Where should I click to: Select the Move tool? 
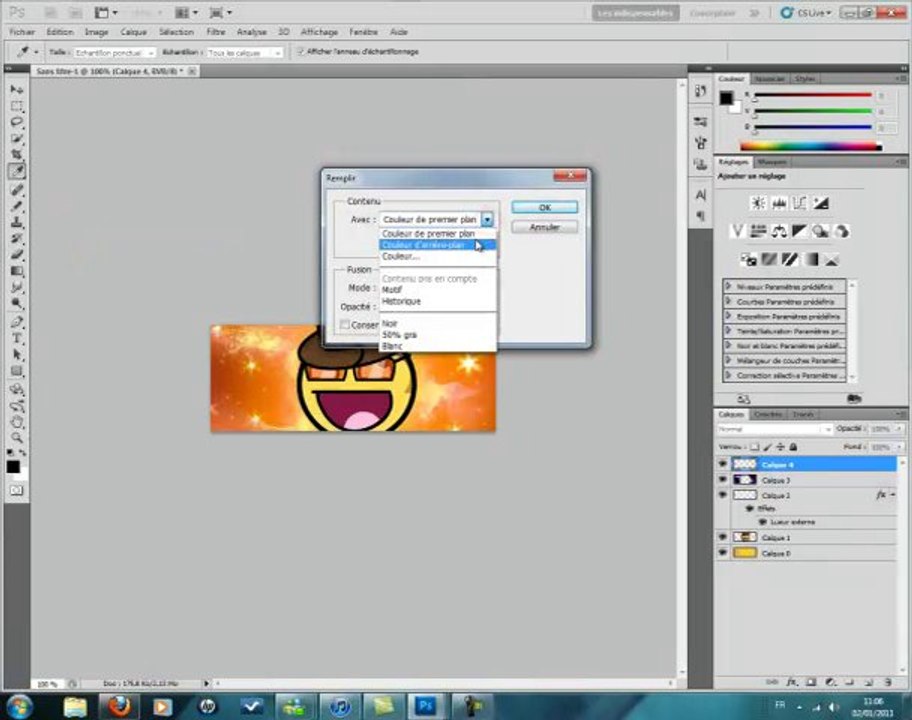point(17,89)
